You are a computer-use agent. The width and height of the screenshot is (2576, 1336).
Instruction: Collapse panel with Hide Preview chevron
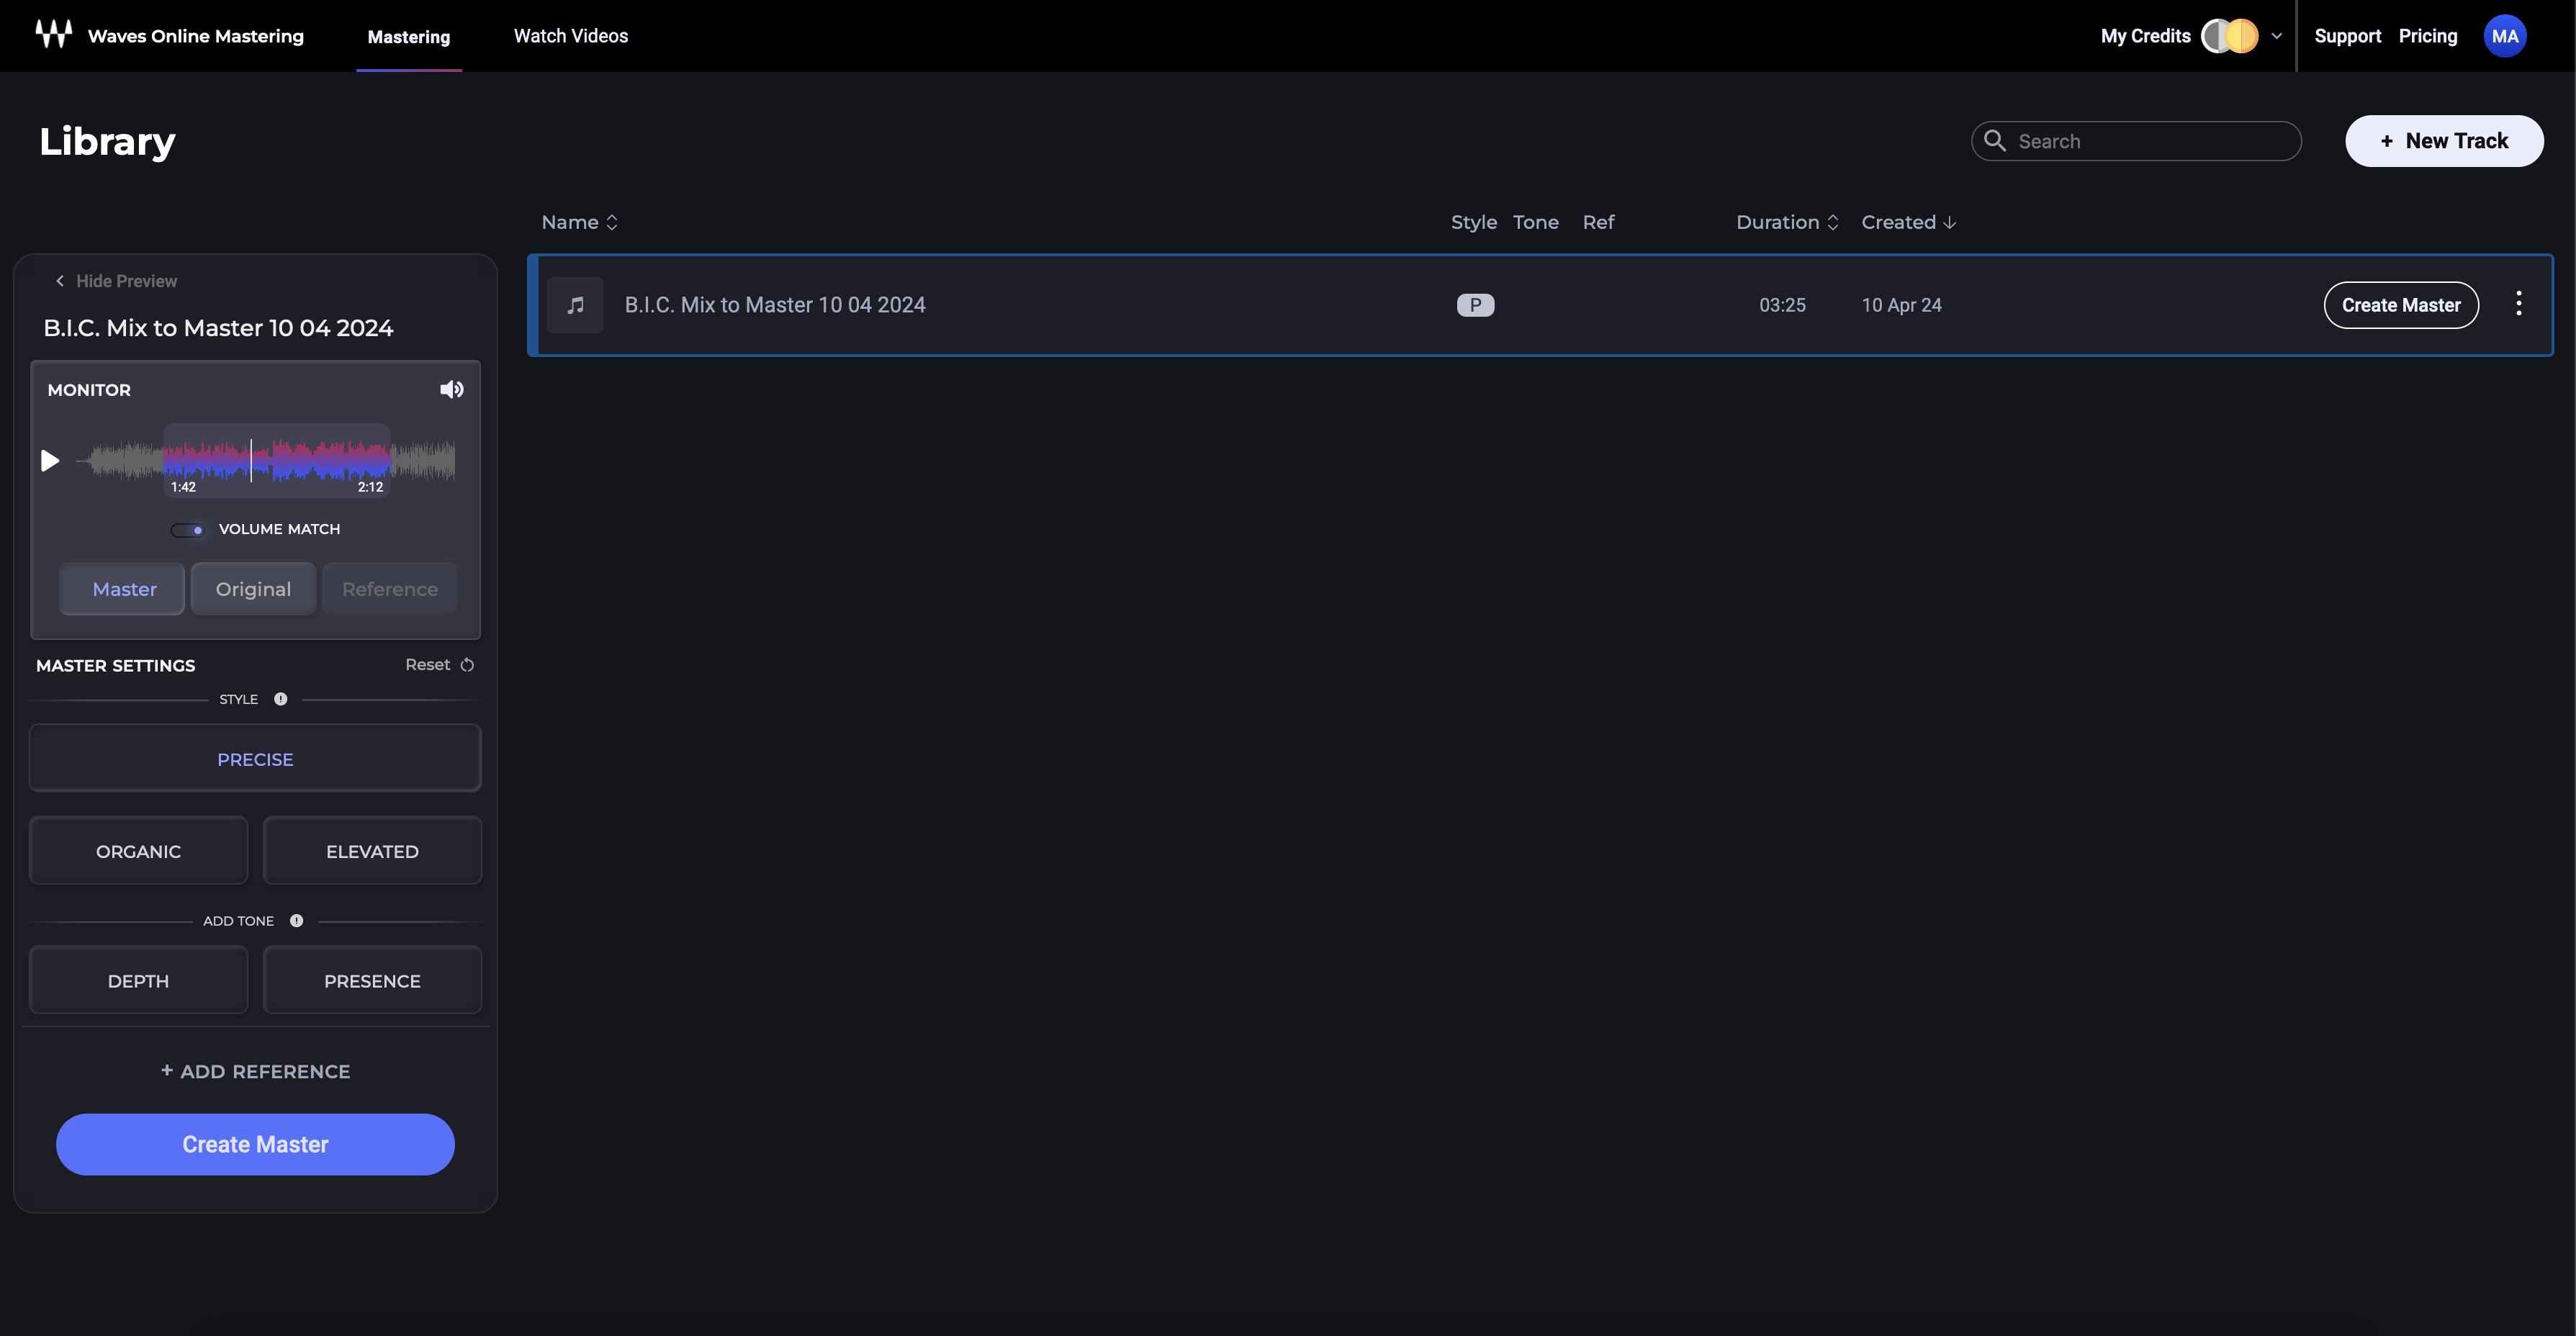click(60, 281)
